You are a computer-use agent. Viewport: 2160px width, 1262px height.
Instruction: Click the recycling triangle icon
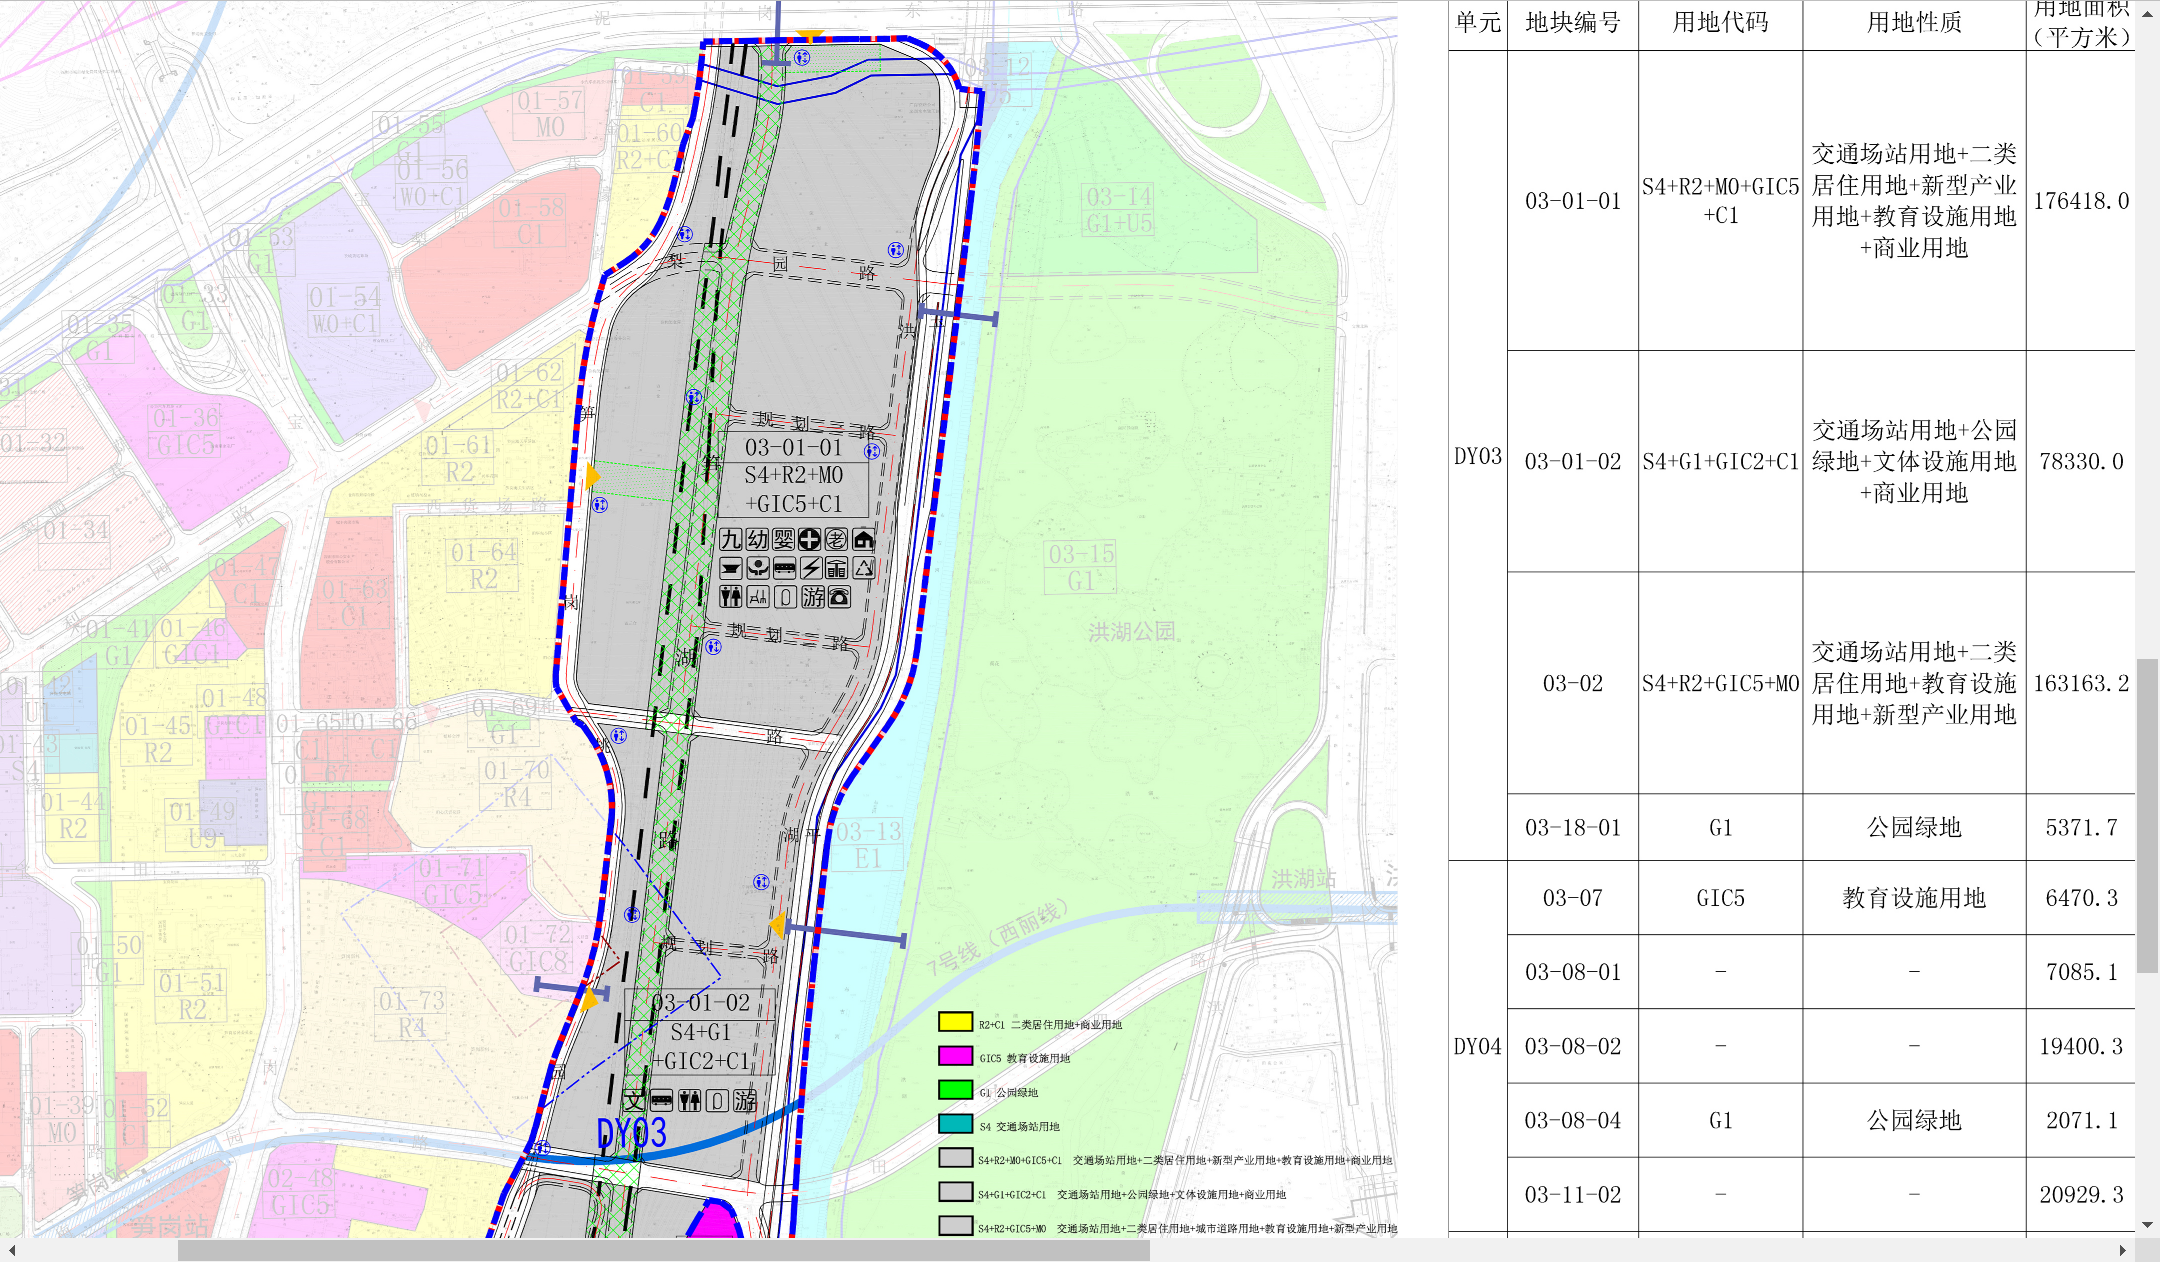[x=864, y=567]
